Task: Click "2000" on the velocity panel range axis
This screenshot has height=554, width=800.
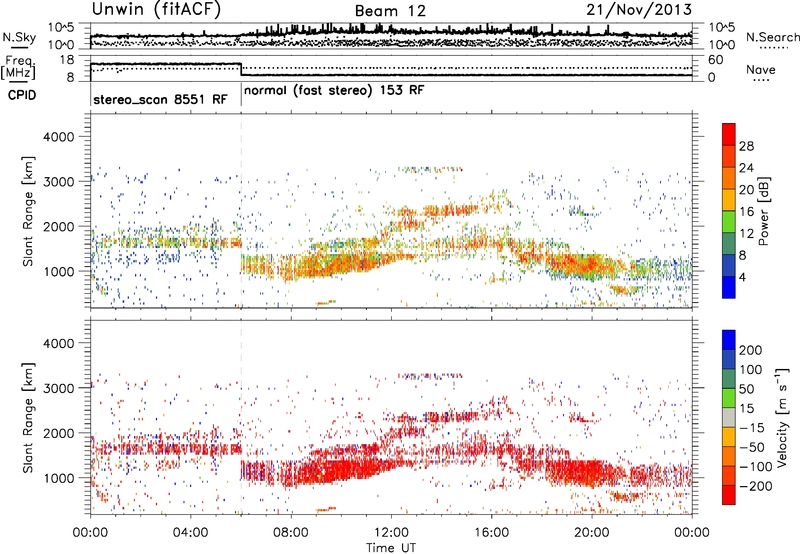Action: 59,433
